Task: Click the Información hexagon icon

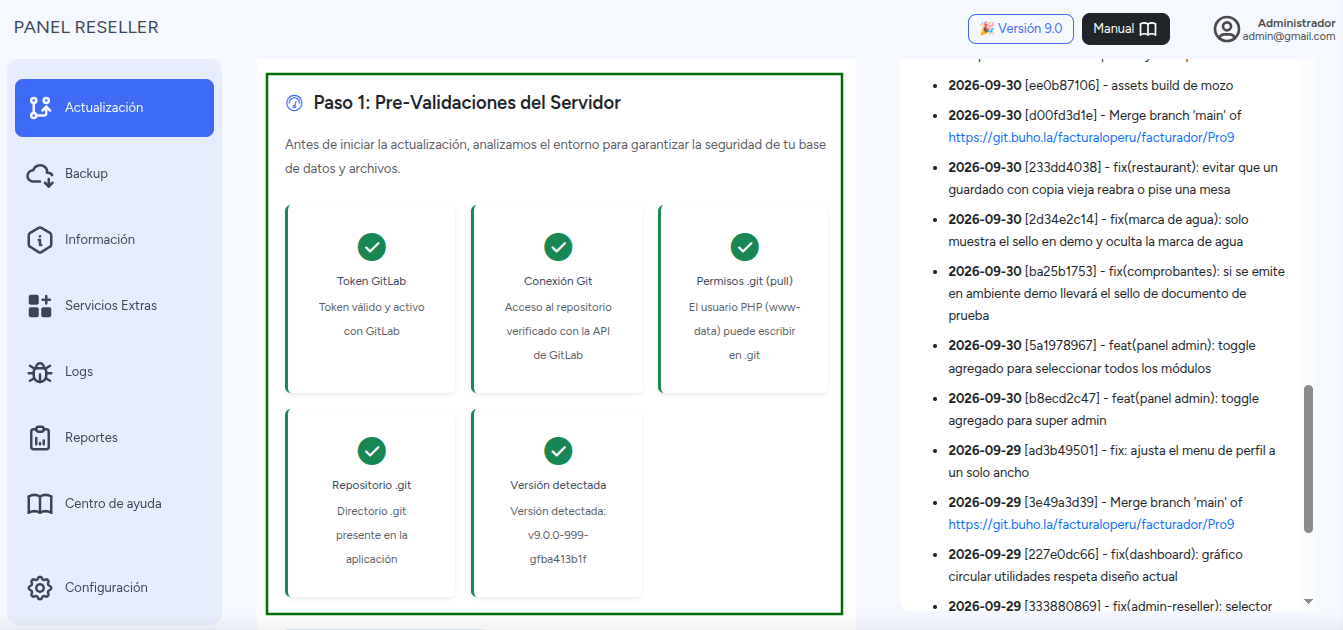Action: coord(40,240)
